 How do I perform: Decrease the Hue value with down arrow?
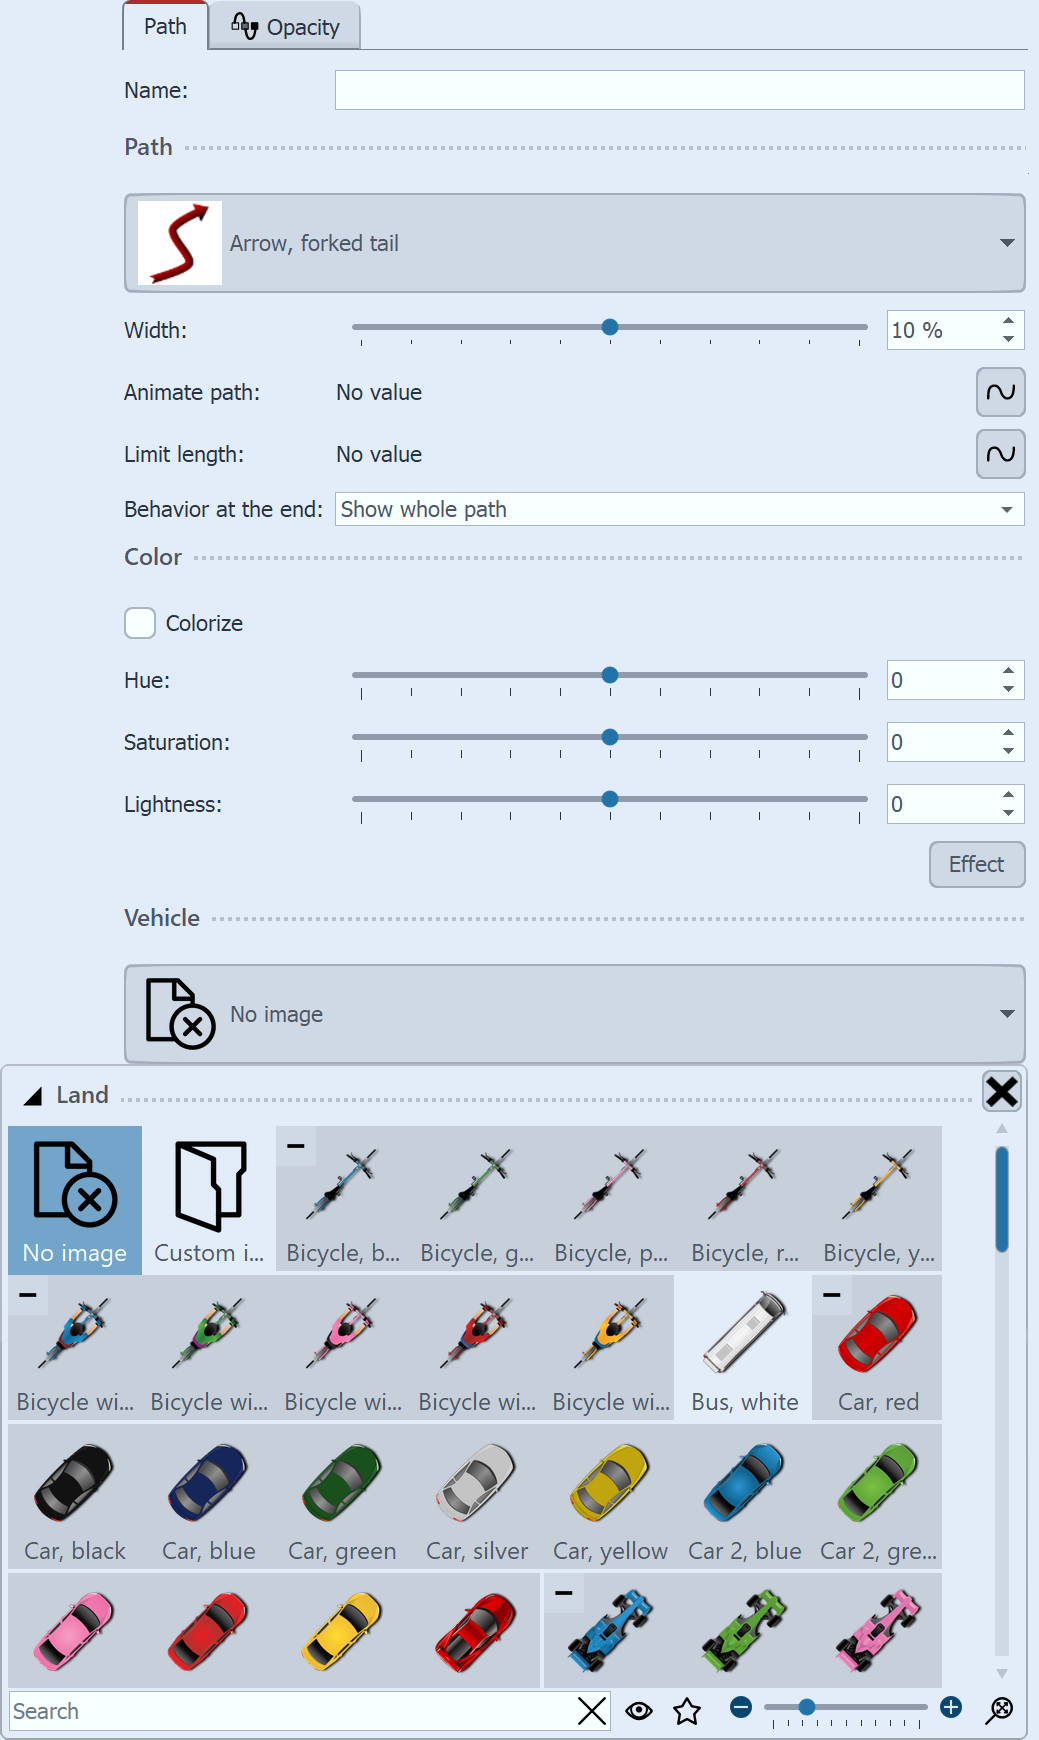click(1008, 689)
